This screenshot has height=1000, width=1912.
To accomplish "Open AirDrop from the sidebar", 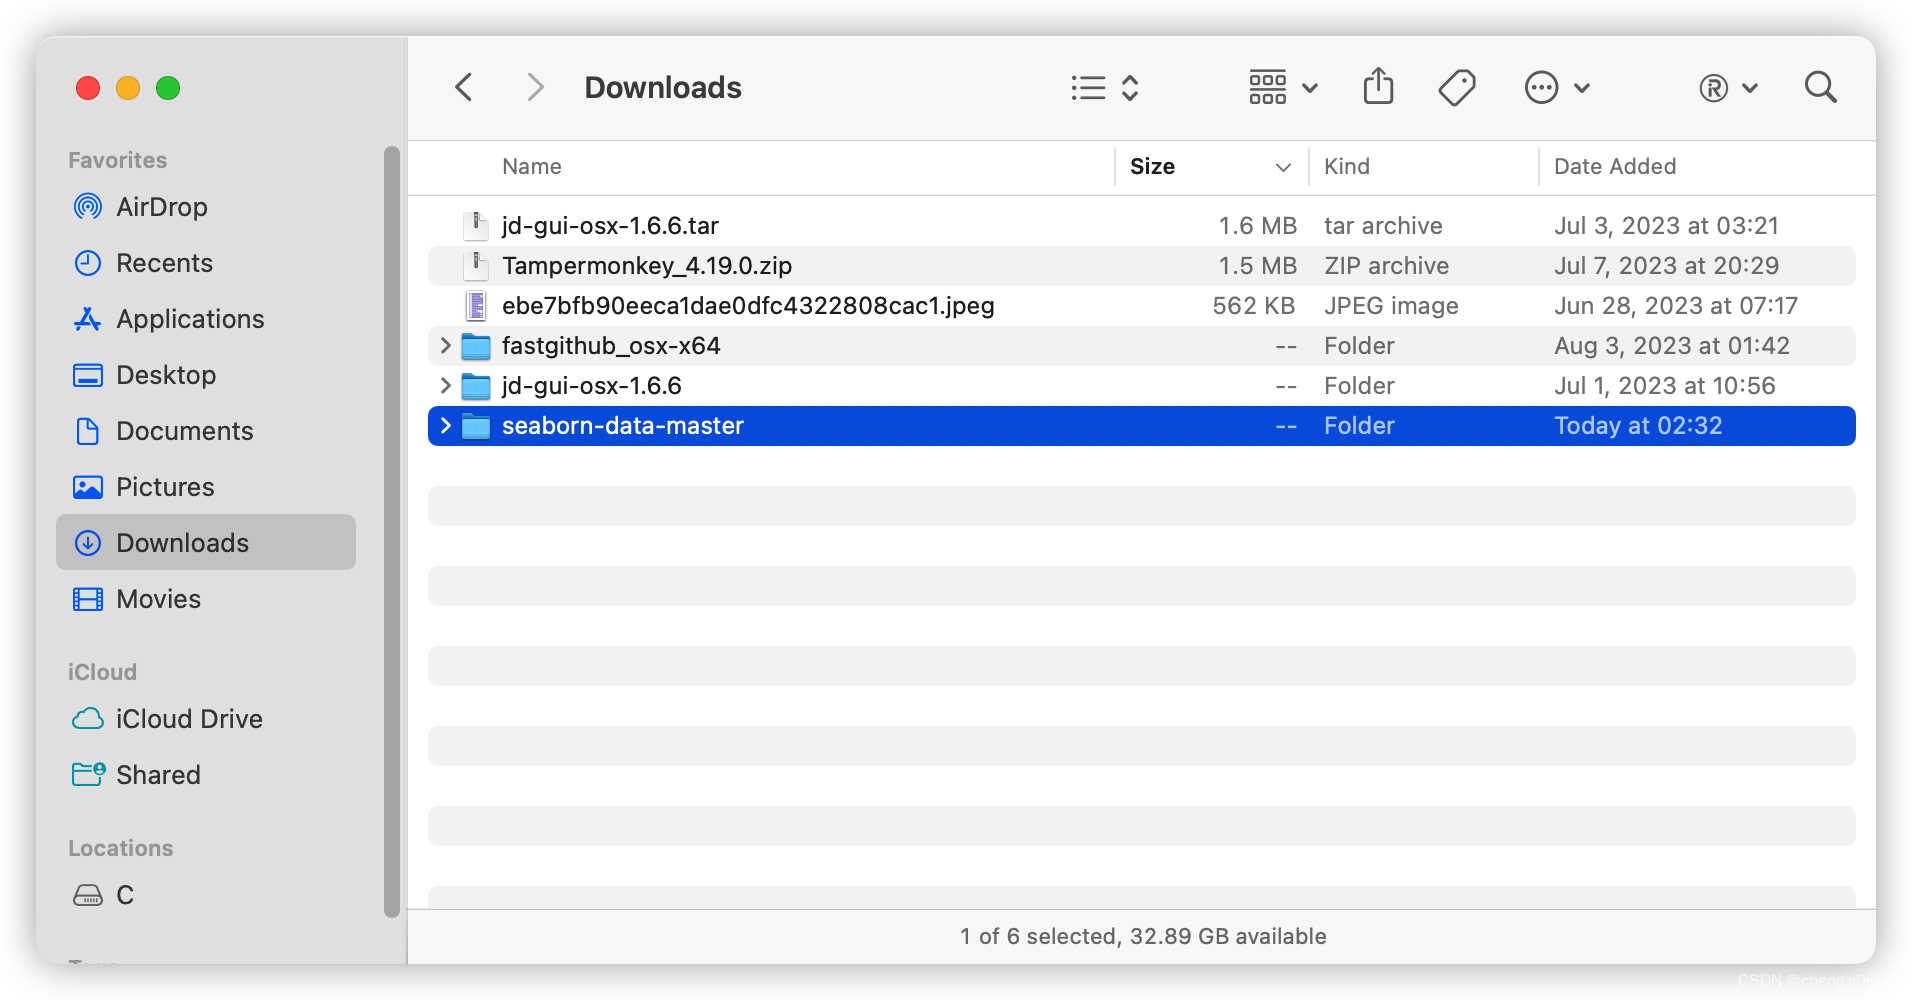I will point(163,207).
